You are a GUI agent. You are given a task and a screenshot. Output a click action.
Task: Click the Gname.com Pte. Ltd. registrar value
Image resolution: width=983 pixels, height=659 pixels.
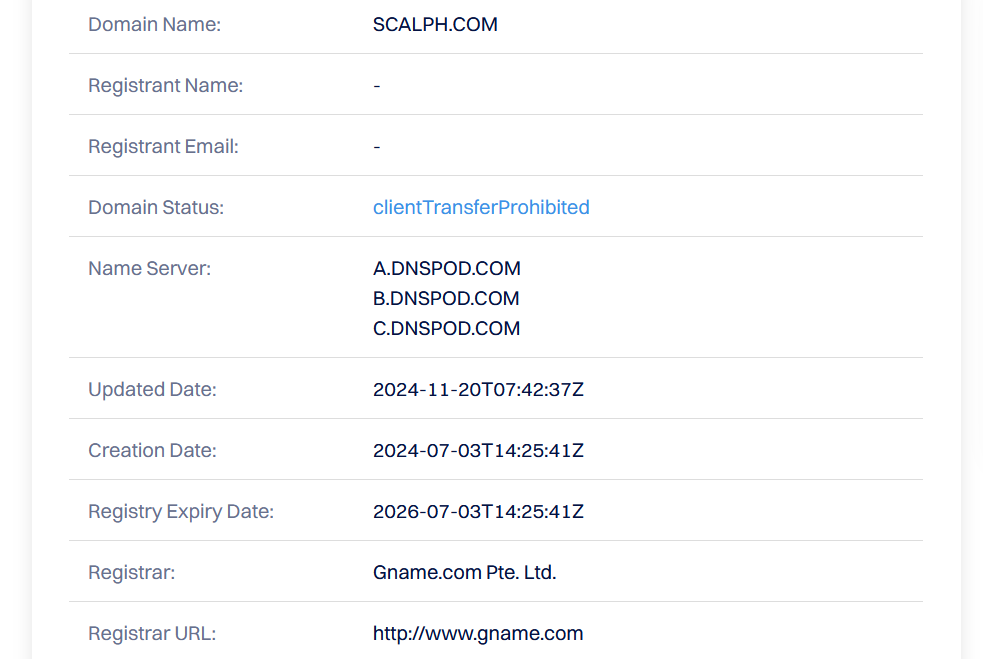point(465,572)
